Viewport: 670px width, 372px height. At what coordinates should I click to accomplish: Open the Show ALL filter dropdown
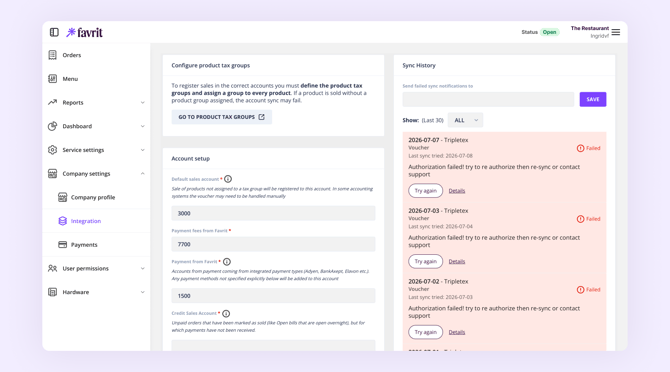coord(465,120)
